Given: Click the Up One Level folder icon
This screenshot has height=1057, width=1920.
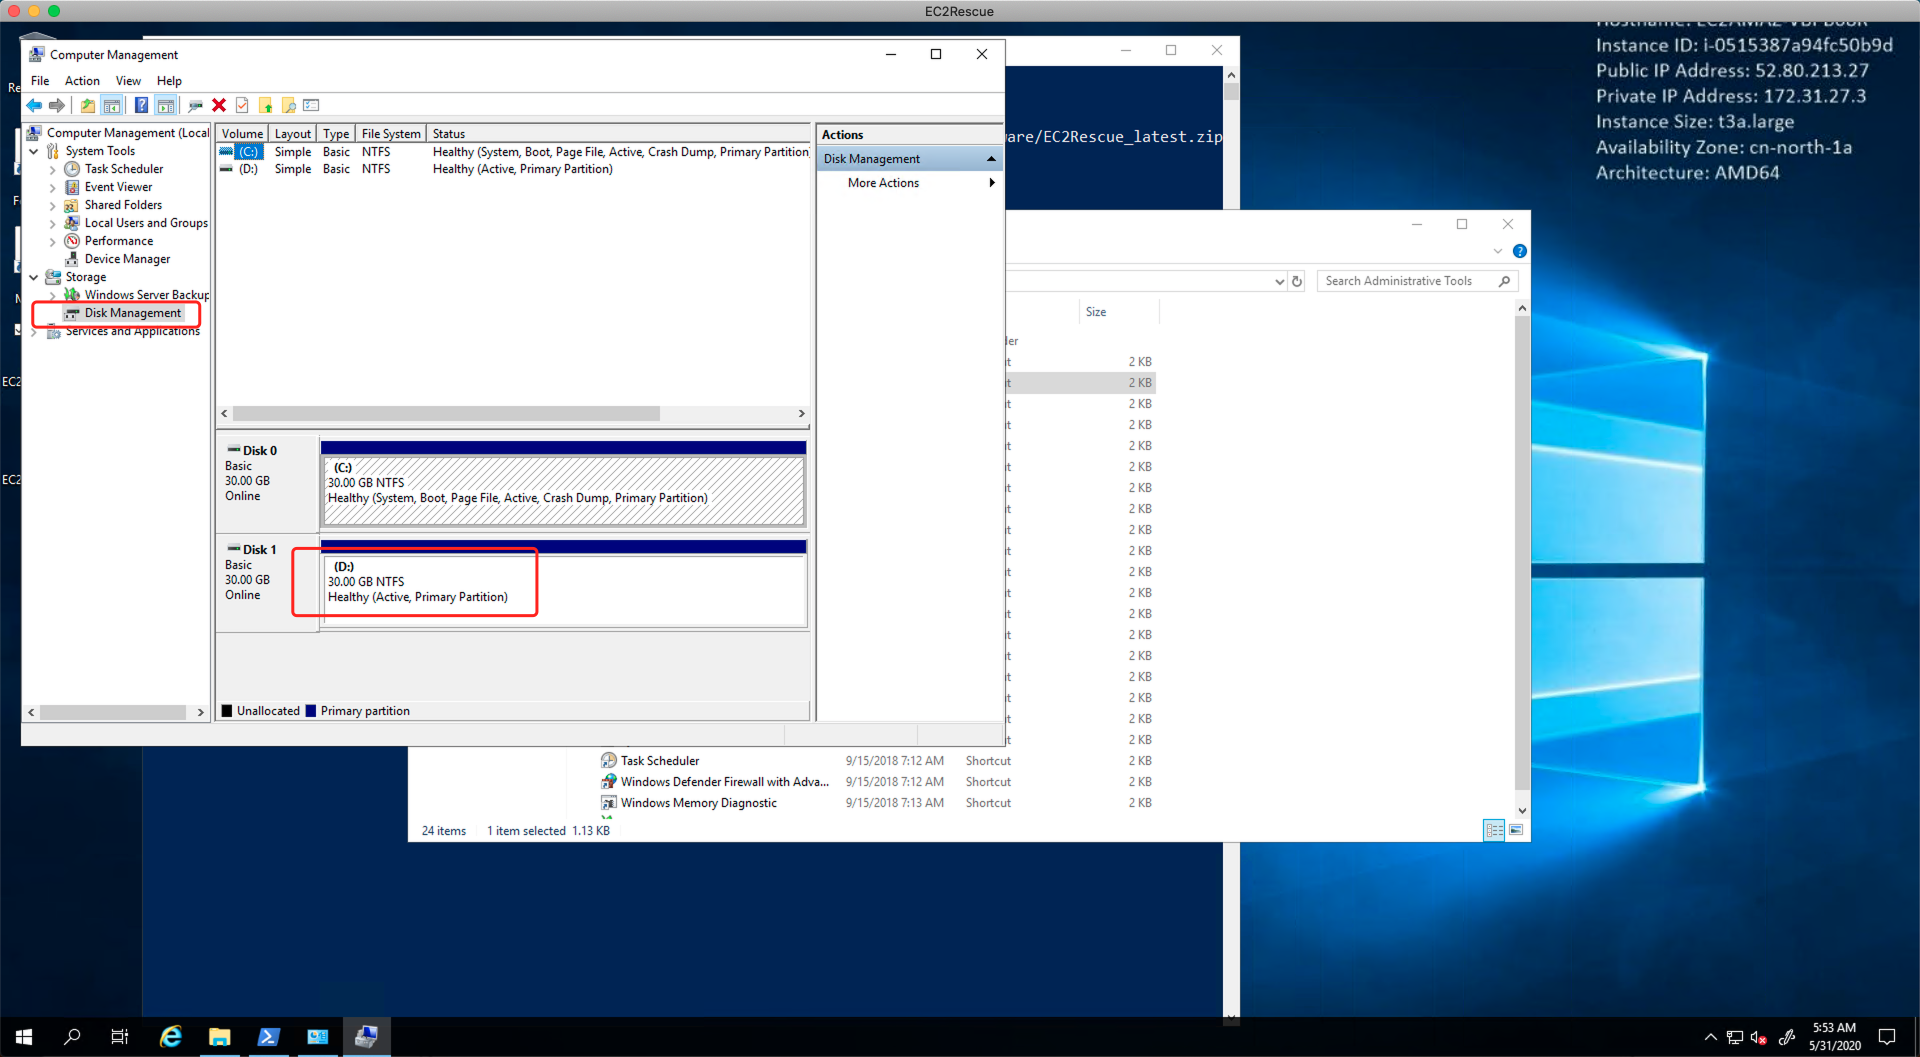Looking at the screenshot, I should click(x=88, y=106).
